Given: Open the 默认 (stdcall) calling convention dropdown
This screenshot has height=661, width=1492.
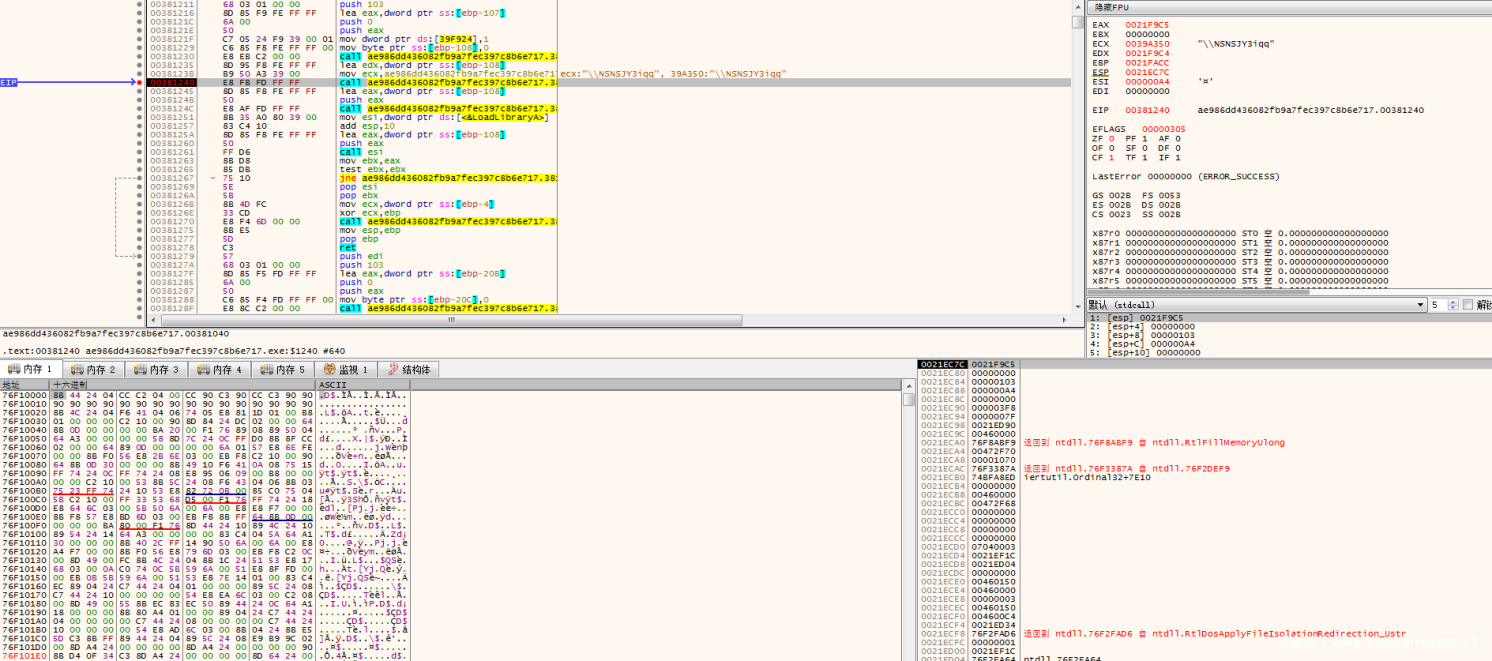Looking at the screenshot, I should click(x=1257, y=305).
